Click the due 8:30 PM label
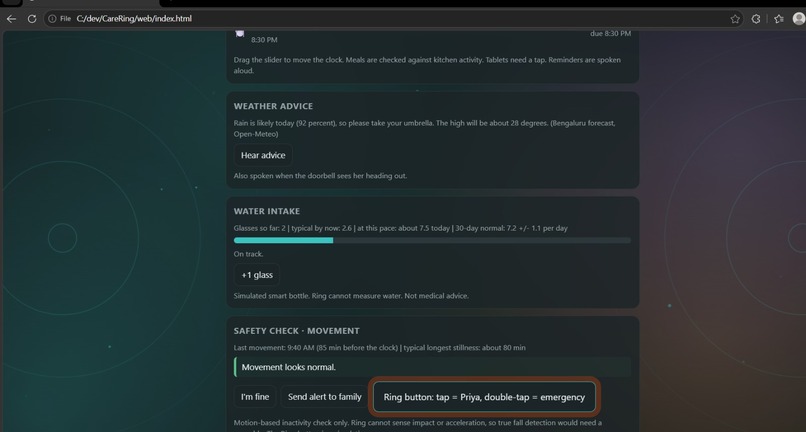Viewport: 806px width, 432px height. point(611,34)
